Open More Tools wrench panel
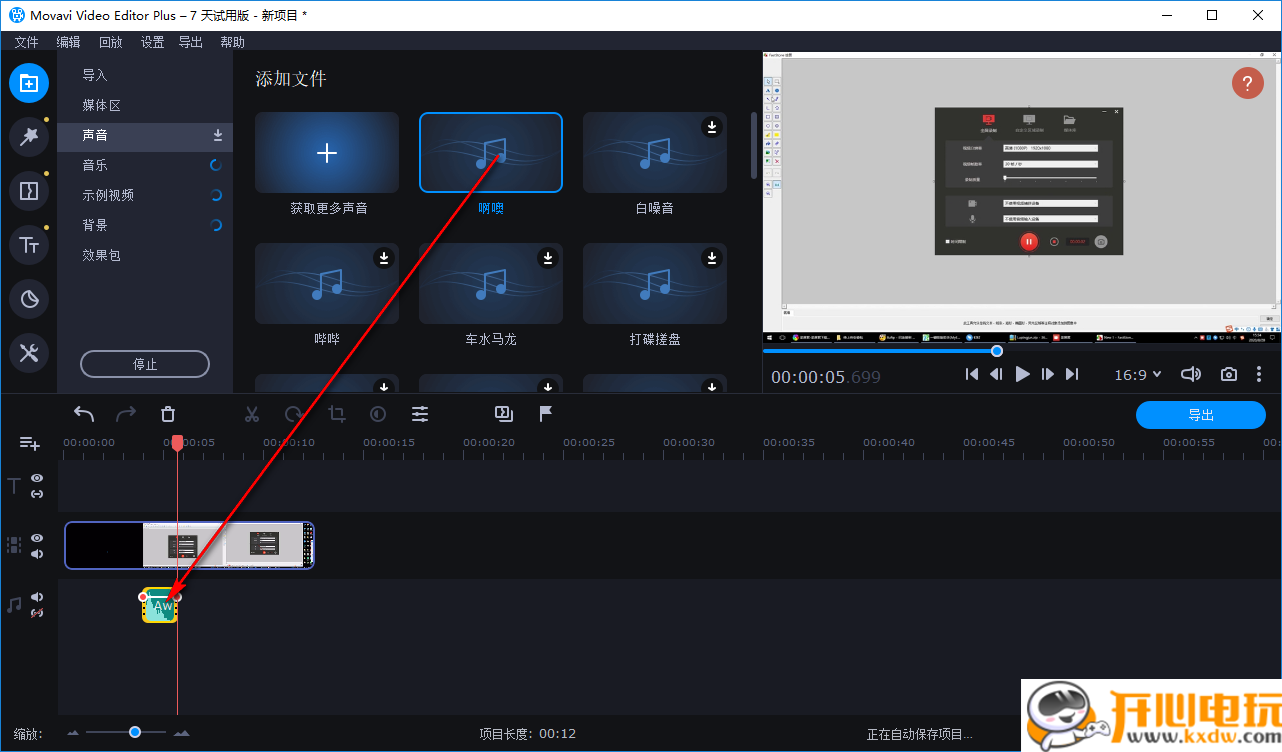Viewport: 1282px width, 752px height. [x=29, y=352]
